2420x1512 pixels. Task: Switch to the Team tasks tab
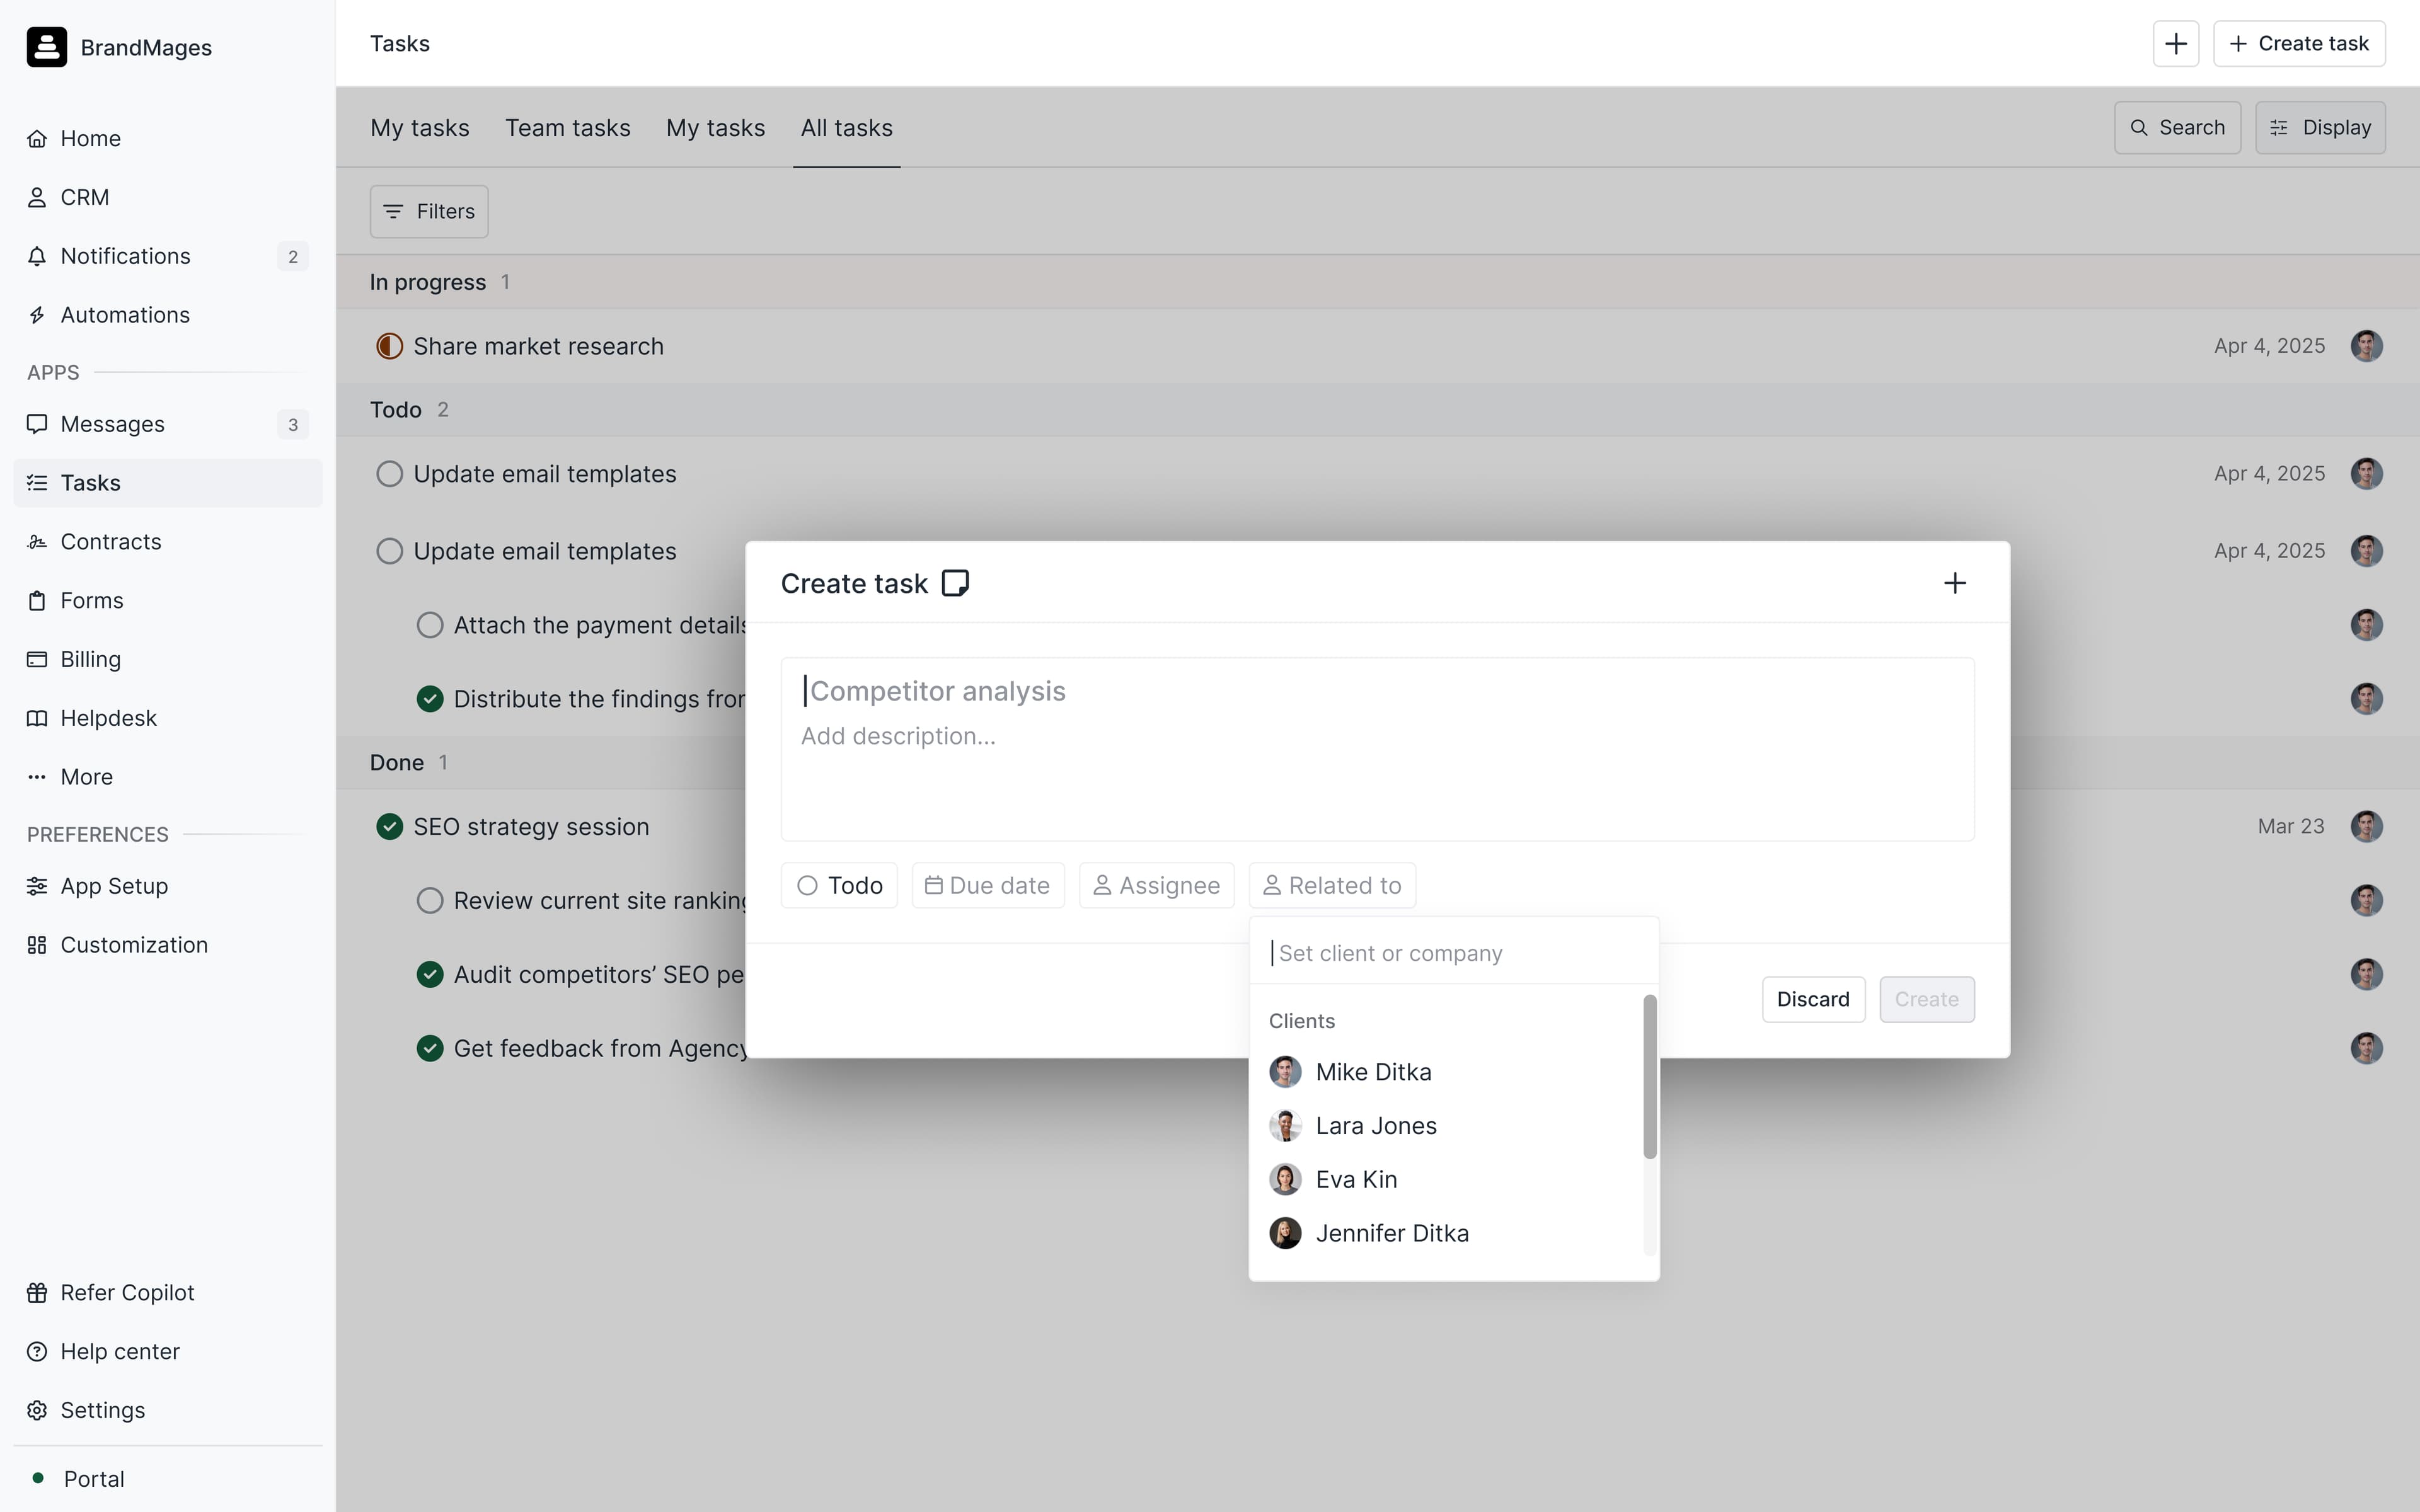(568, 127)
